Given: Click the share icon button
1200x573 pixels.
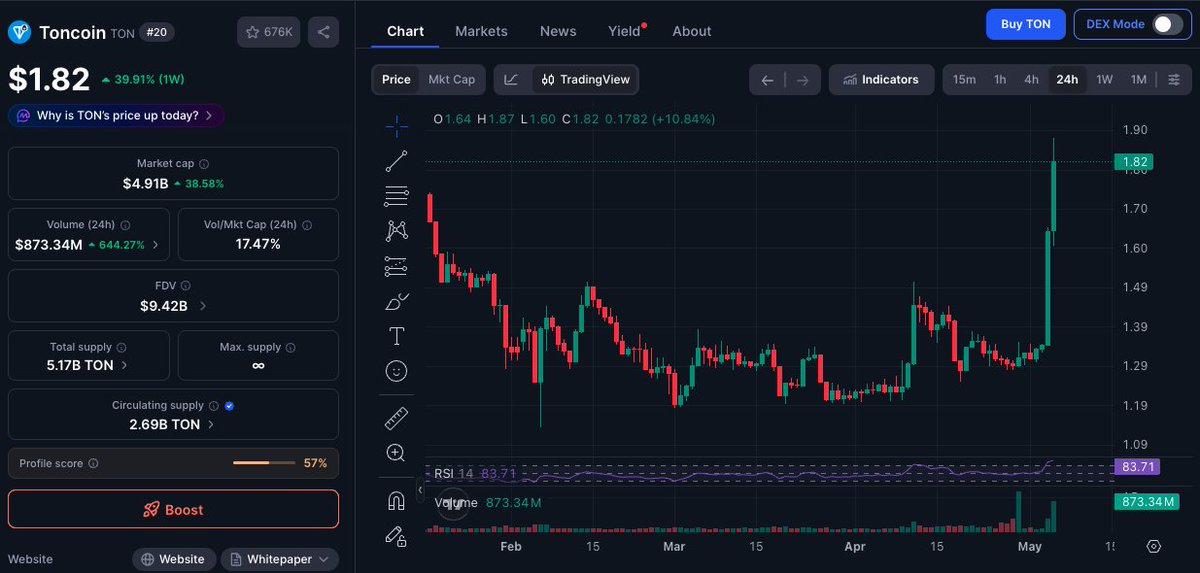Looking at the screenshot, I should point(323,32).
